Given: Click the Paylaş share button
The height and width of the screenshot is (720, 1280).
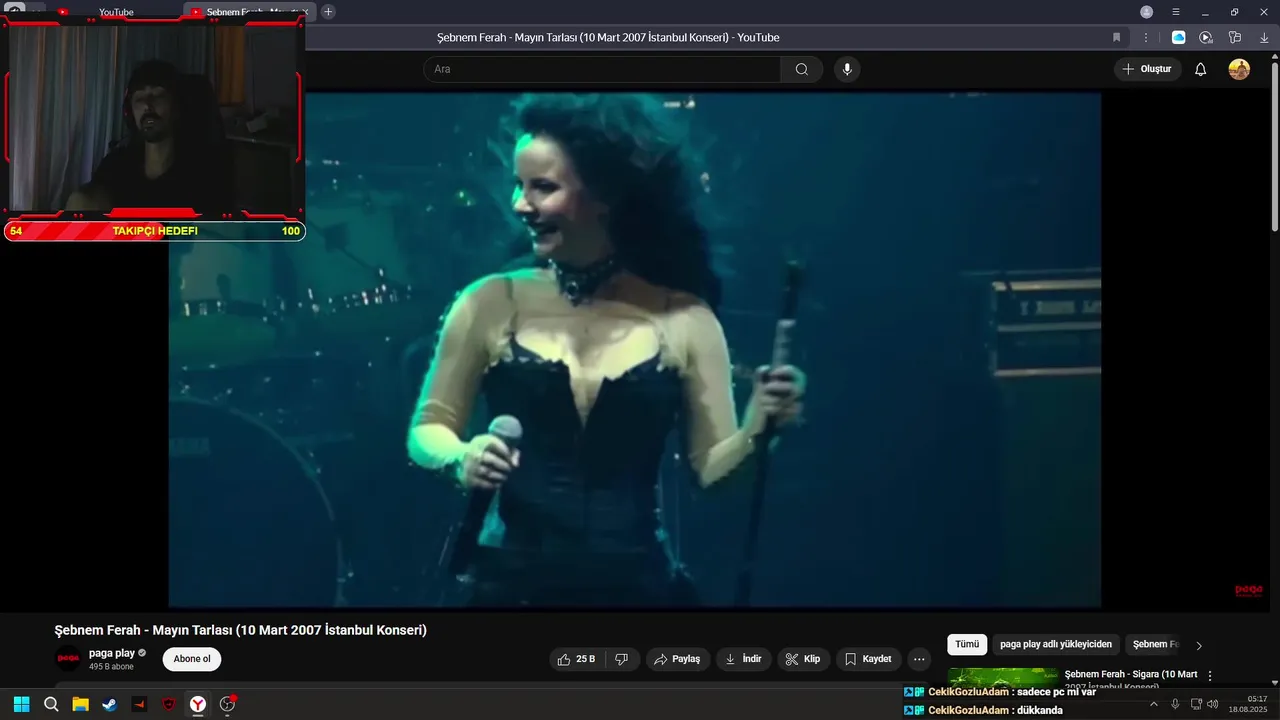Looking at the screenshot, I should (678, 659).
